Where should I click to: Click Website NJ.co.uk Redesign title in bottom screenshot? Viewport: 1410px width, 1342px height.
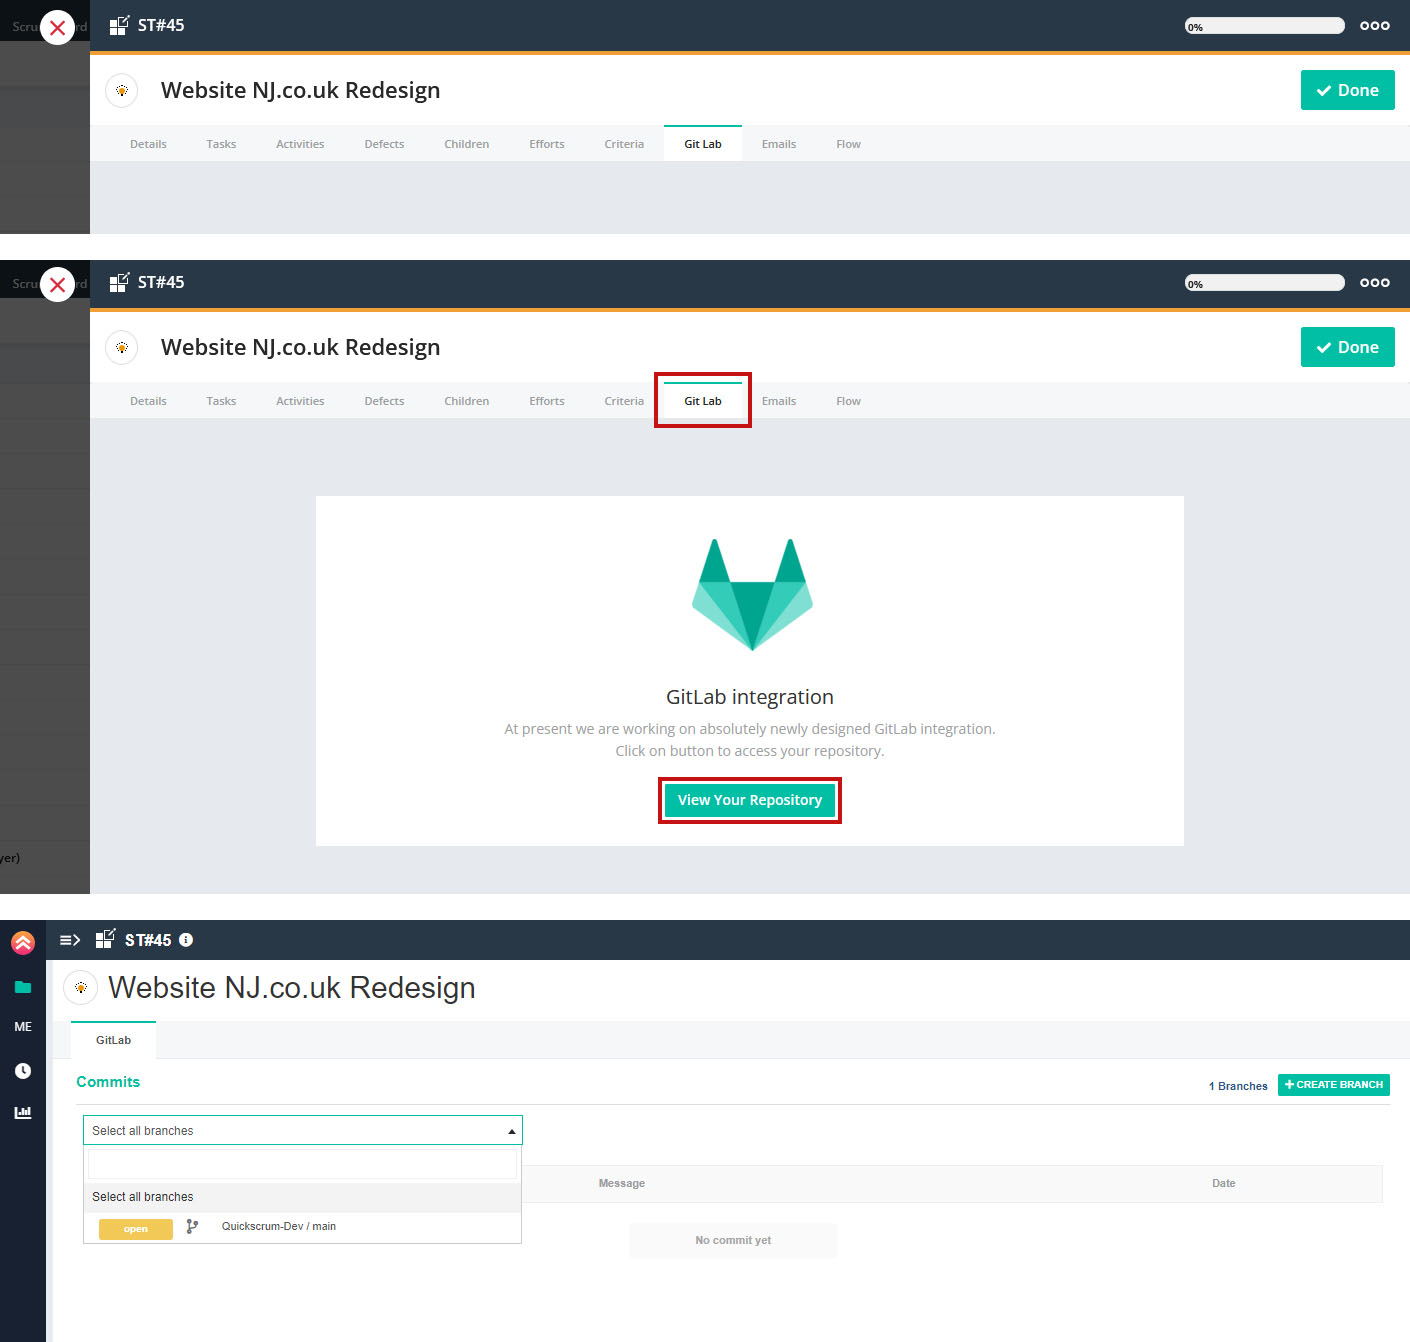point(292,988)
